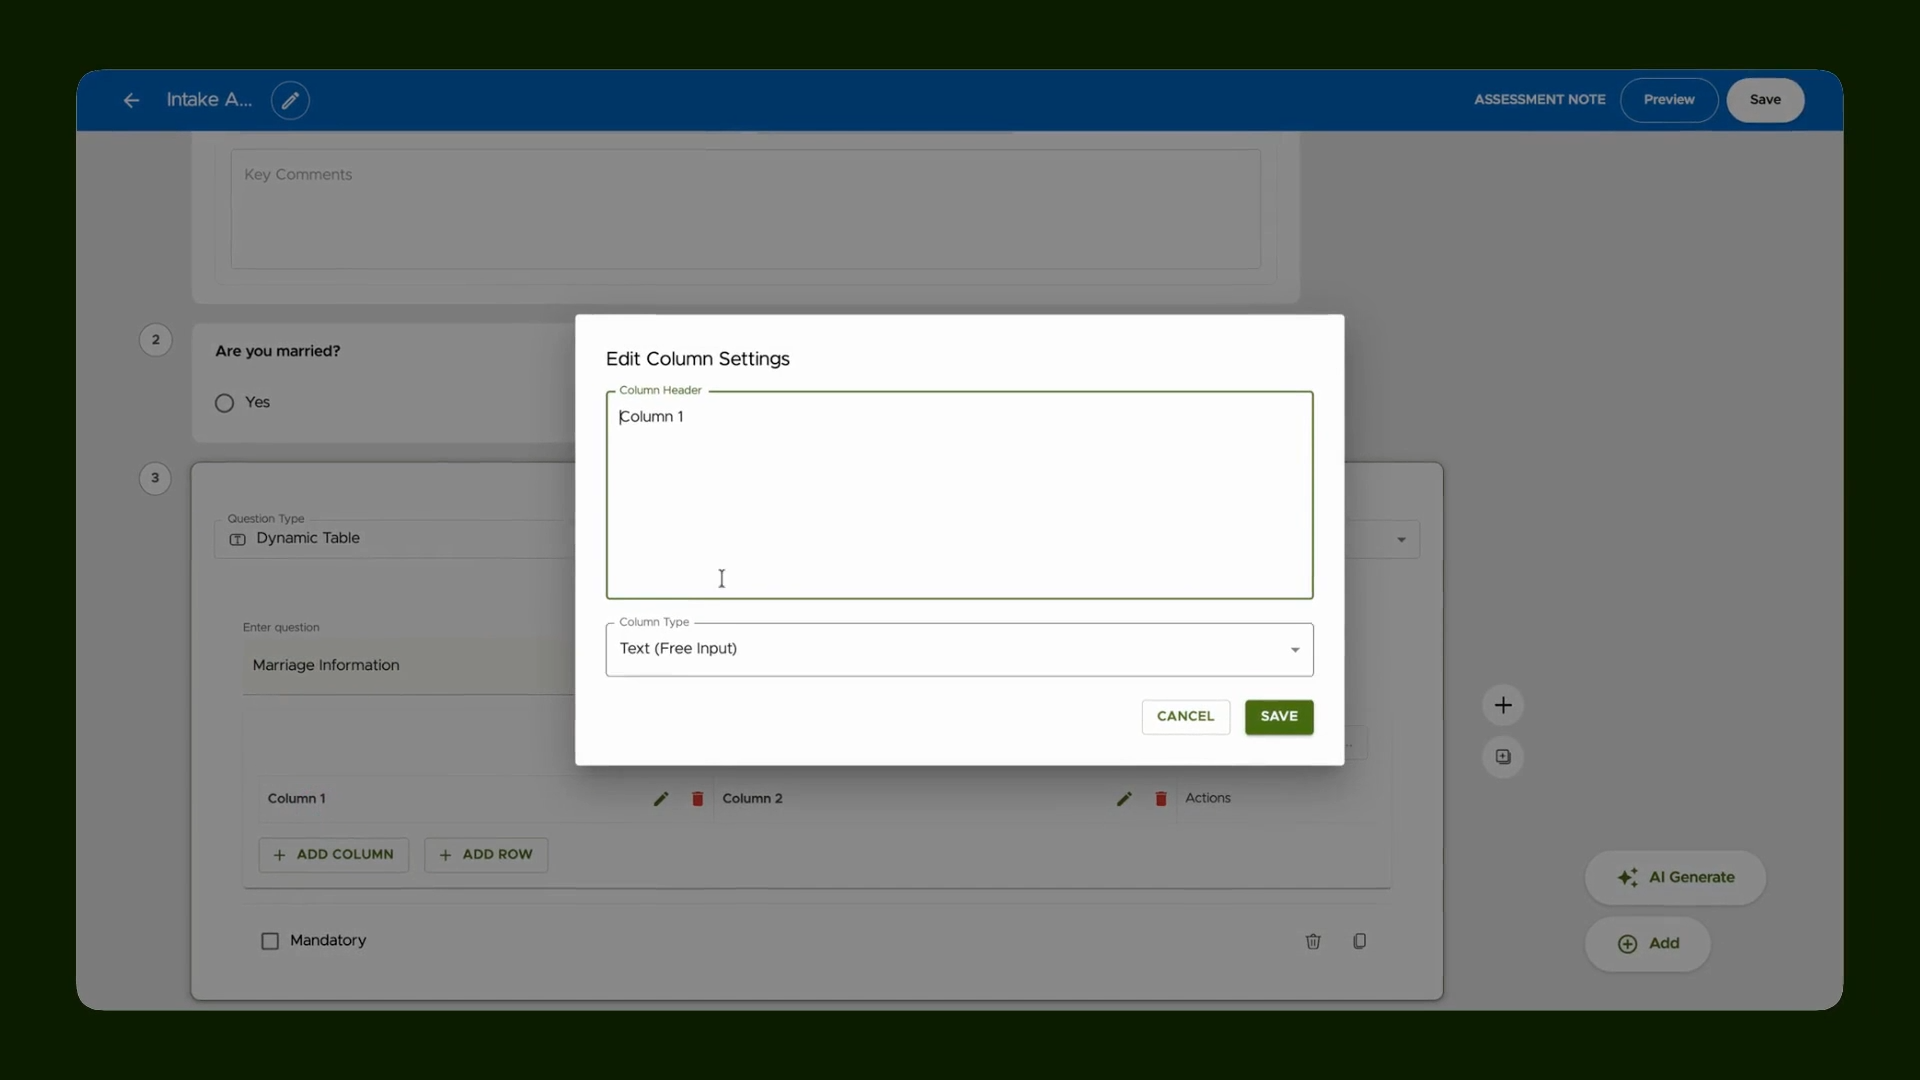Screen dimensions: 1920x1080
Task: Duplicate question 3 with copy icon
Action: [x=1360, y=941]
